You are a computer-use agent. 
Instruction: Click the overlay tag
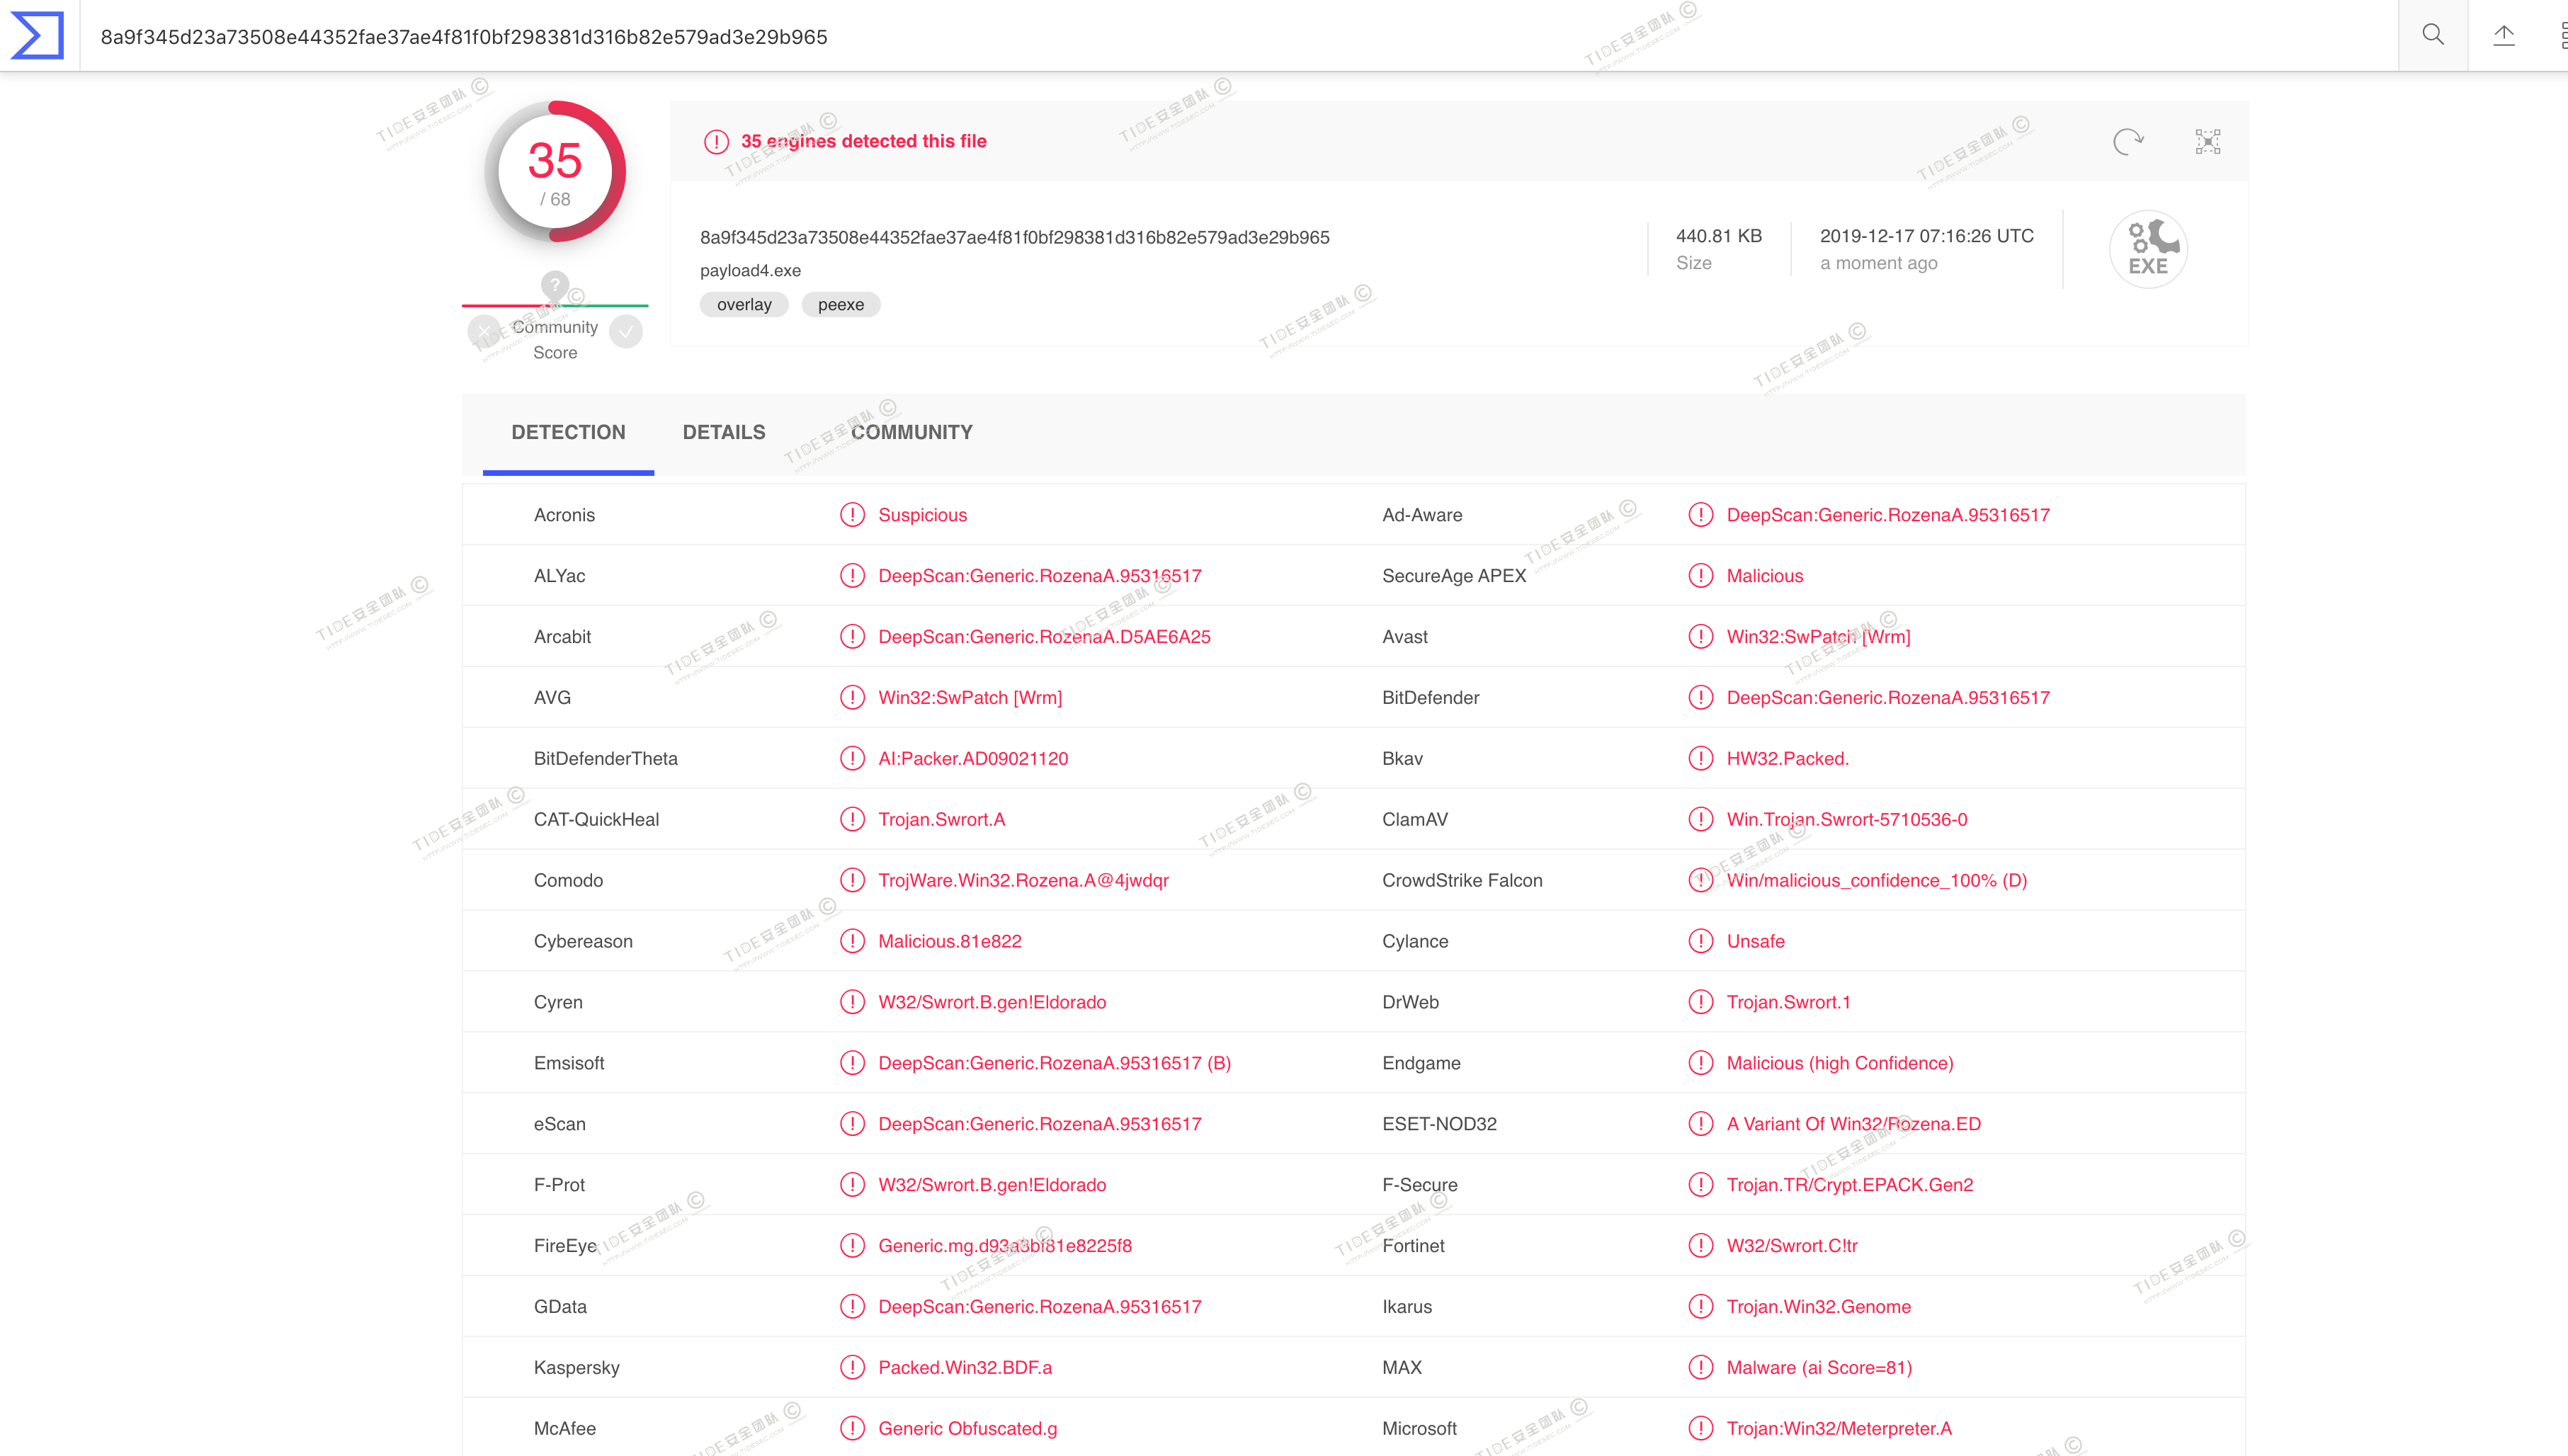click(744, 305)
